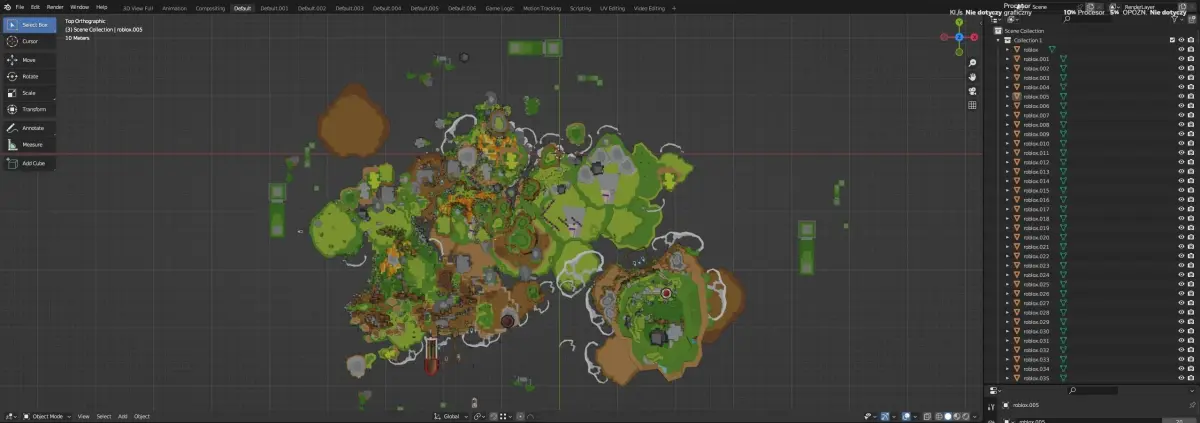Expand the roblox.002 object row
Screen dimensions: 1200x423
point(1008,69)
